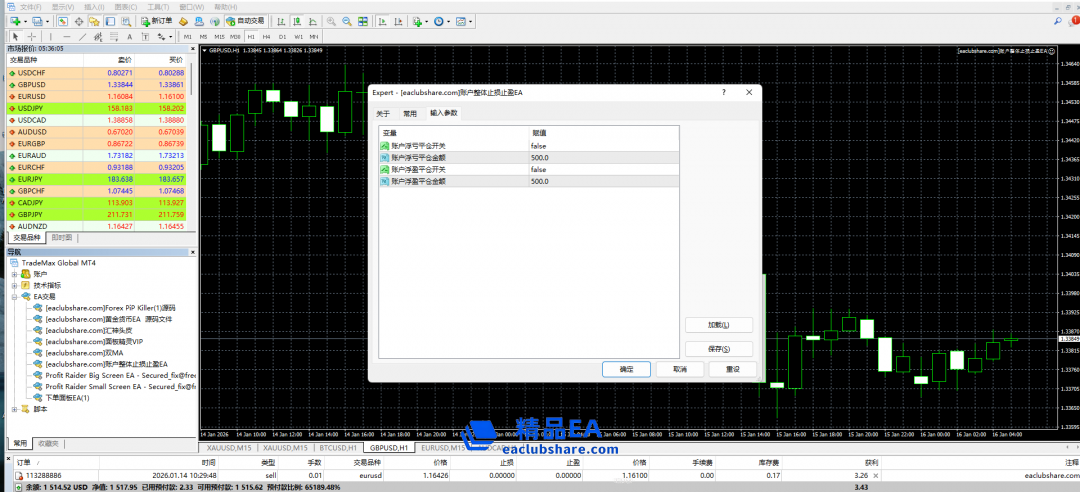The height and width of the screenshot is (492, 1080).
Task: Click the zoom out magnifier icon
Action: click(x=348, y=20)
